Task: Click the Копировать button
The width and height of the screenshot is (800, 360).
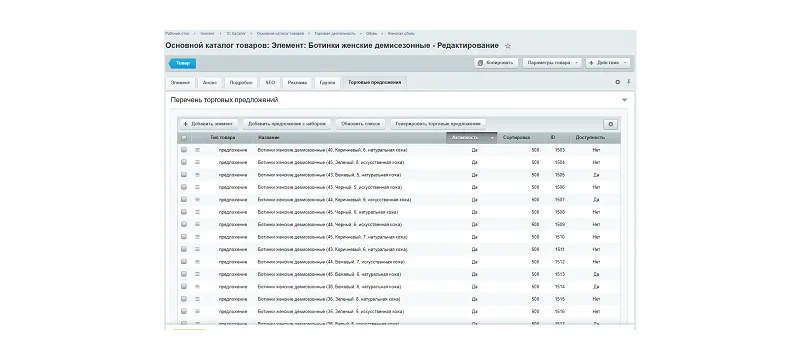Action: click(x=496, y=63)
